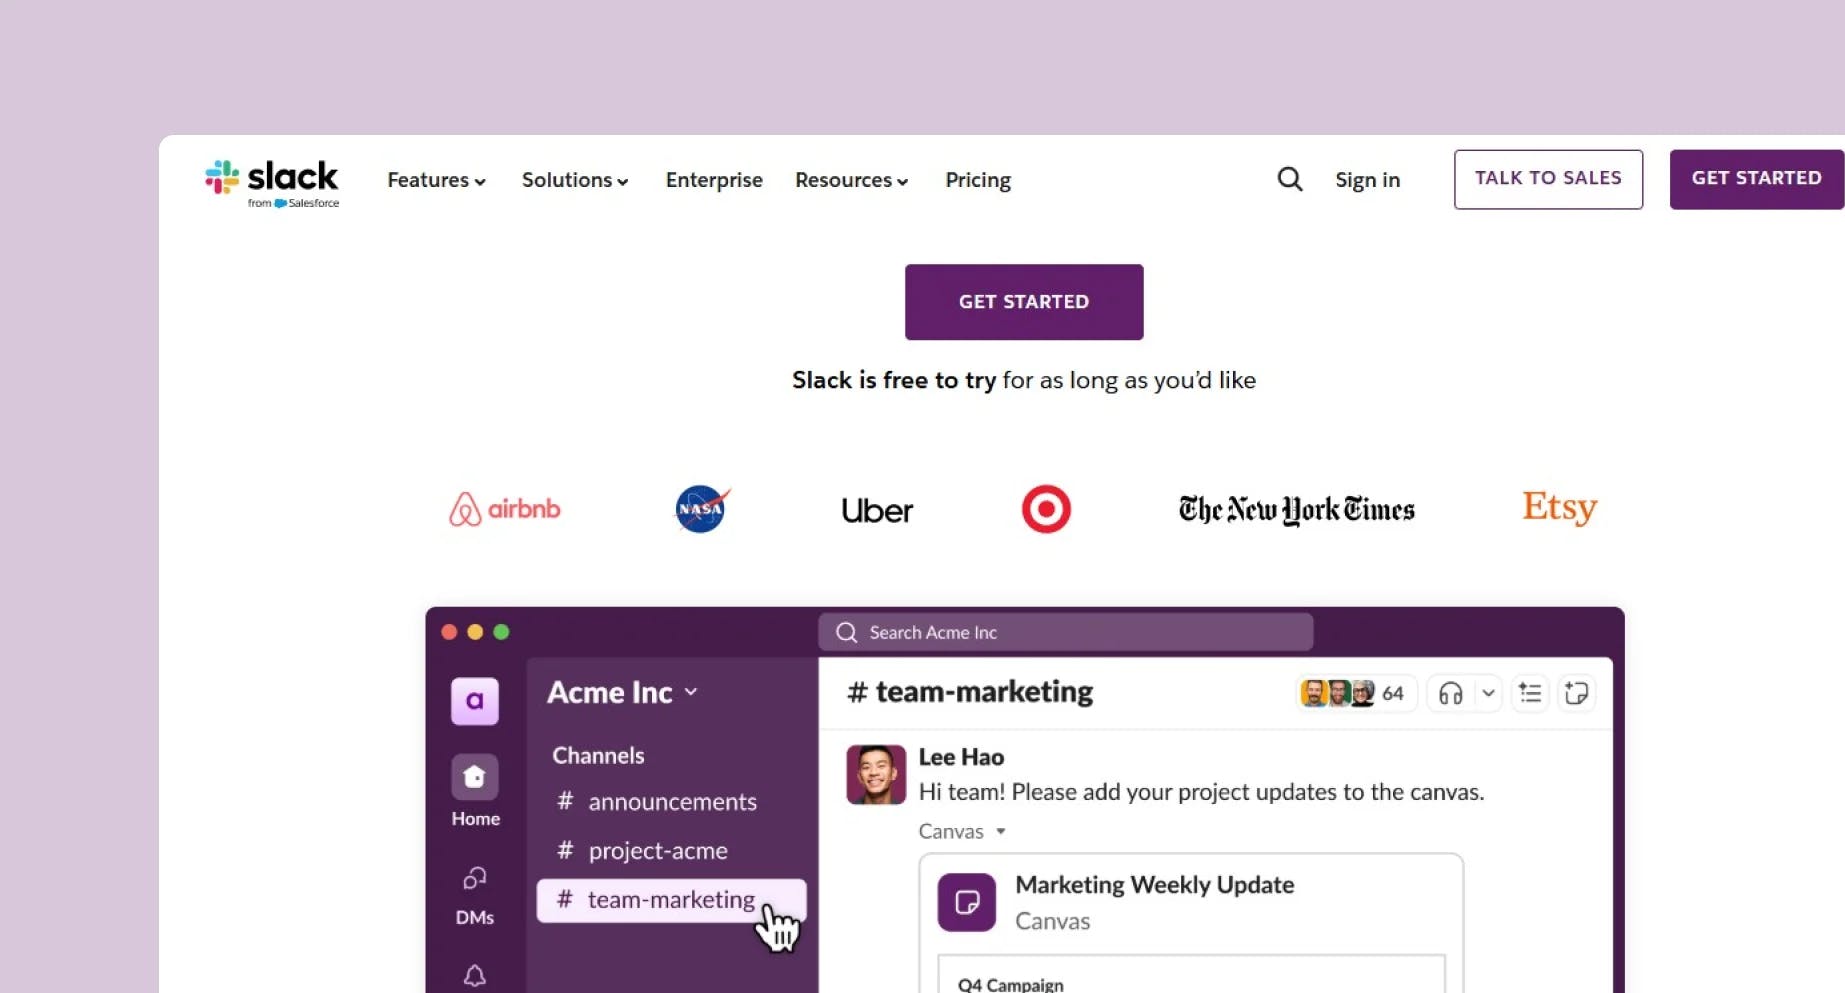
Task: Click the Q4 Campaign text
Action: (1010, 984)
